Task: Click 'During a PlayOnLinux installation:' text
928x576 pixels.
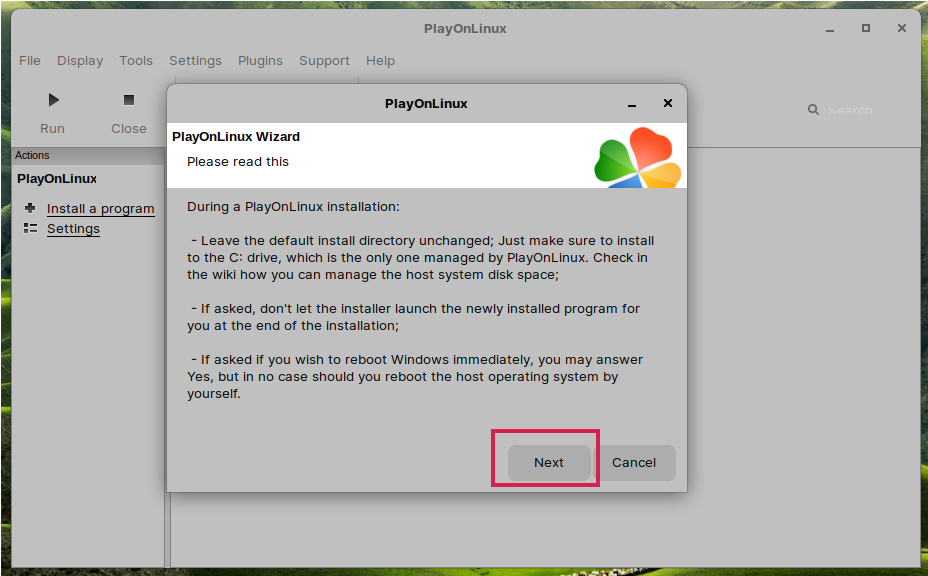Action: click(294, 207)
